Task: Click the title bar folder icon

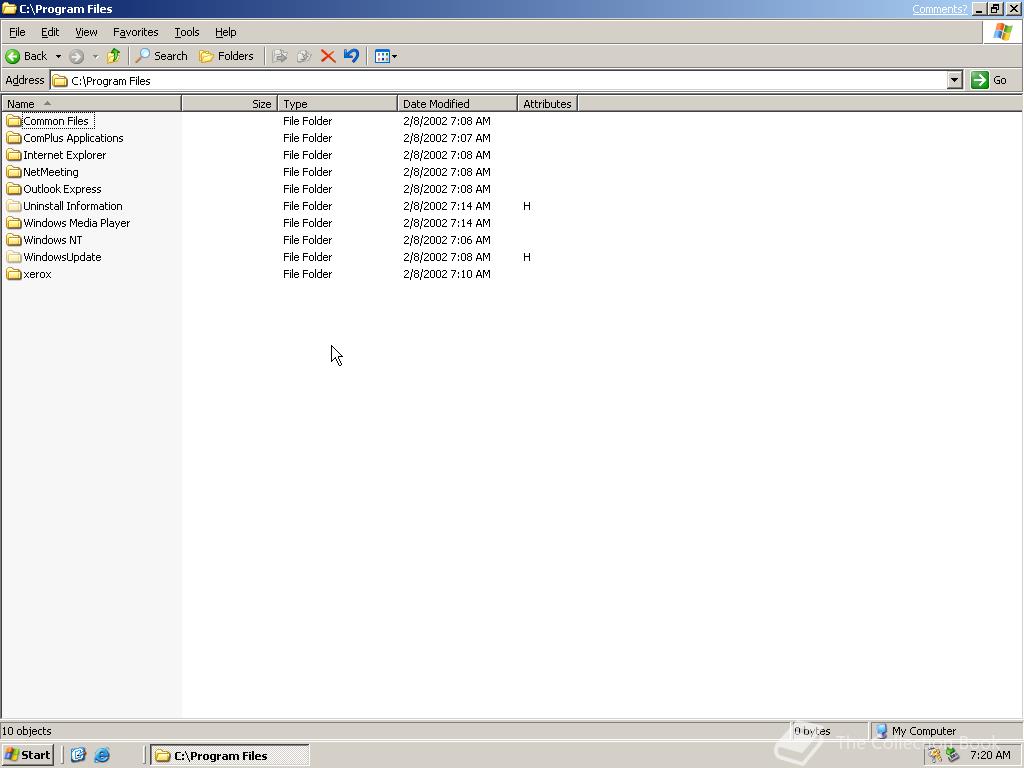Action: point(9,8)
